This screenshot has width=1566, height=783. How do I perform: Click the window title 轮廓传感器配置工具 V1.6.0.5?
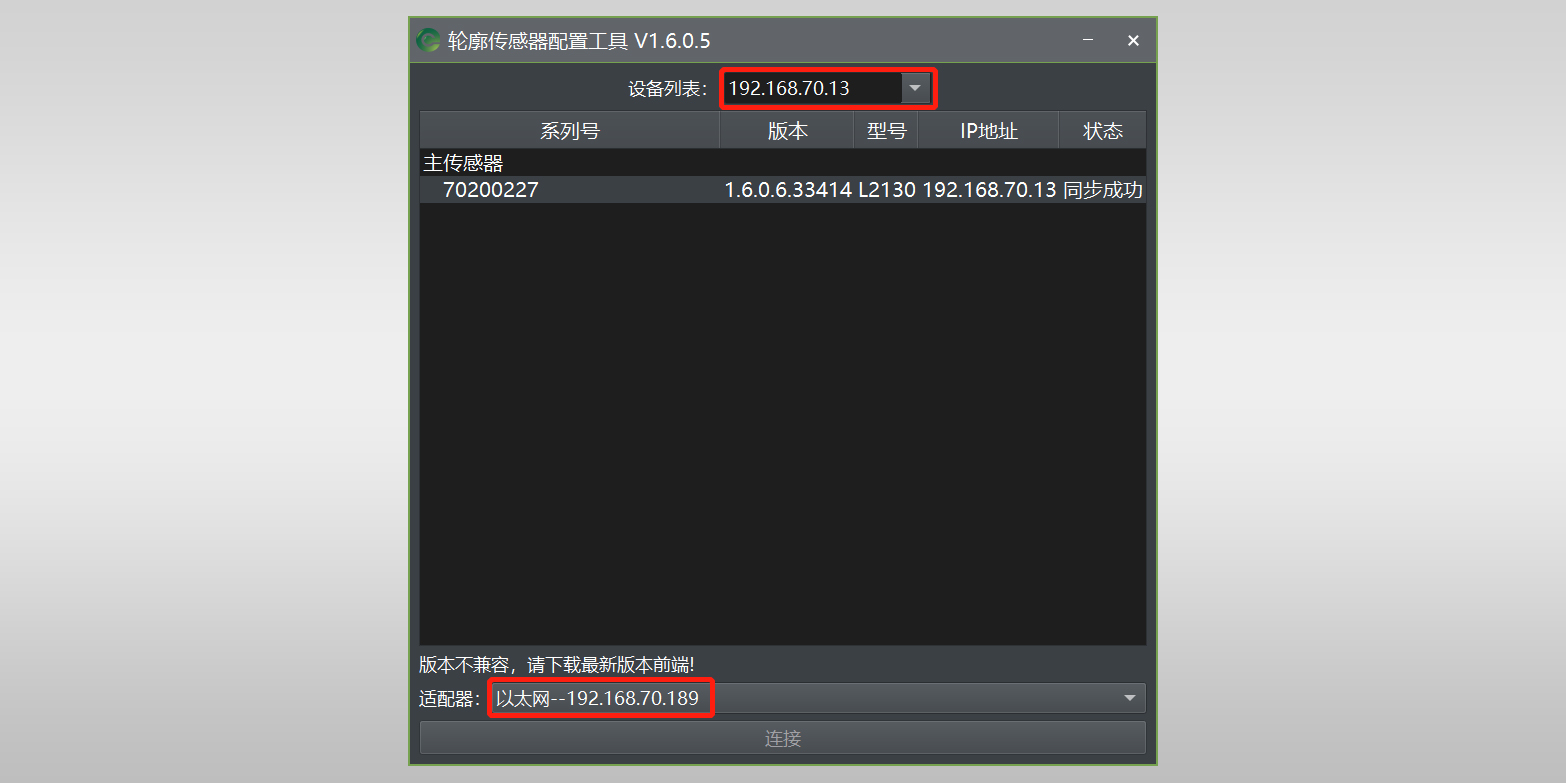[x=579, y=41]
